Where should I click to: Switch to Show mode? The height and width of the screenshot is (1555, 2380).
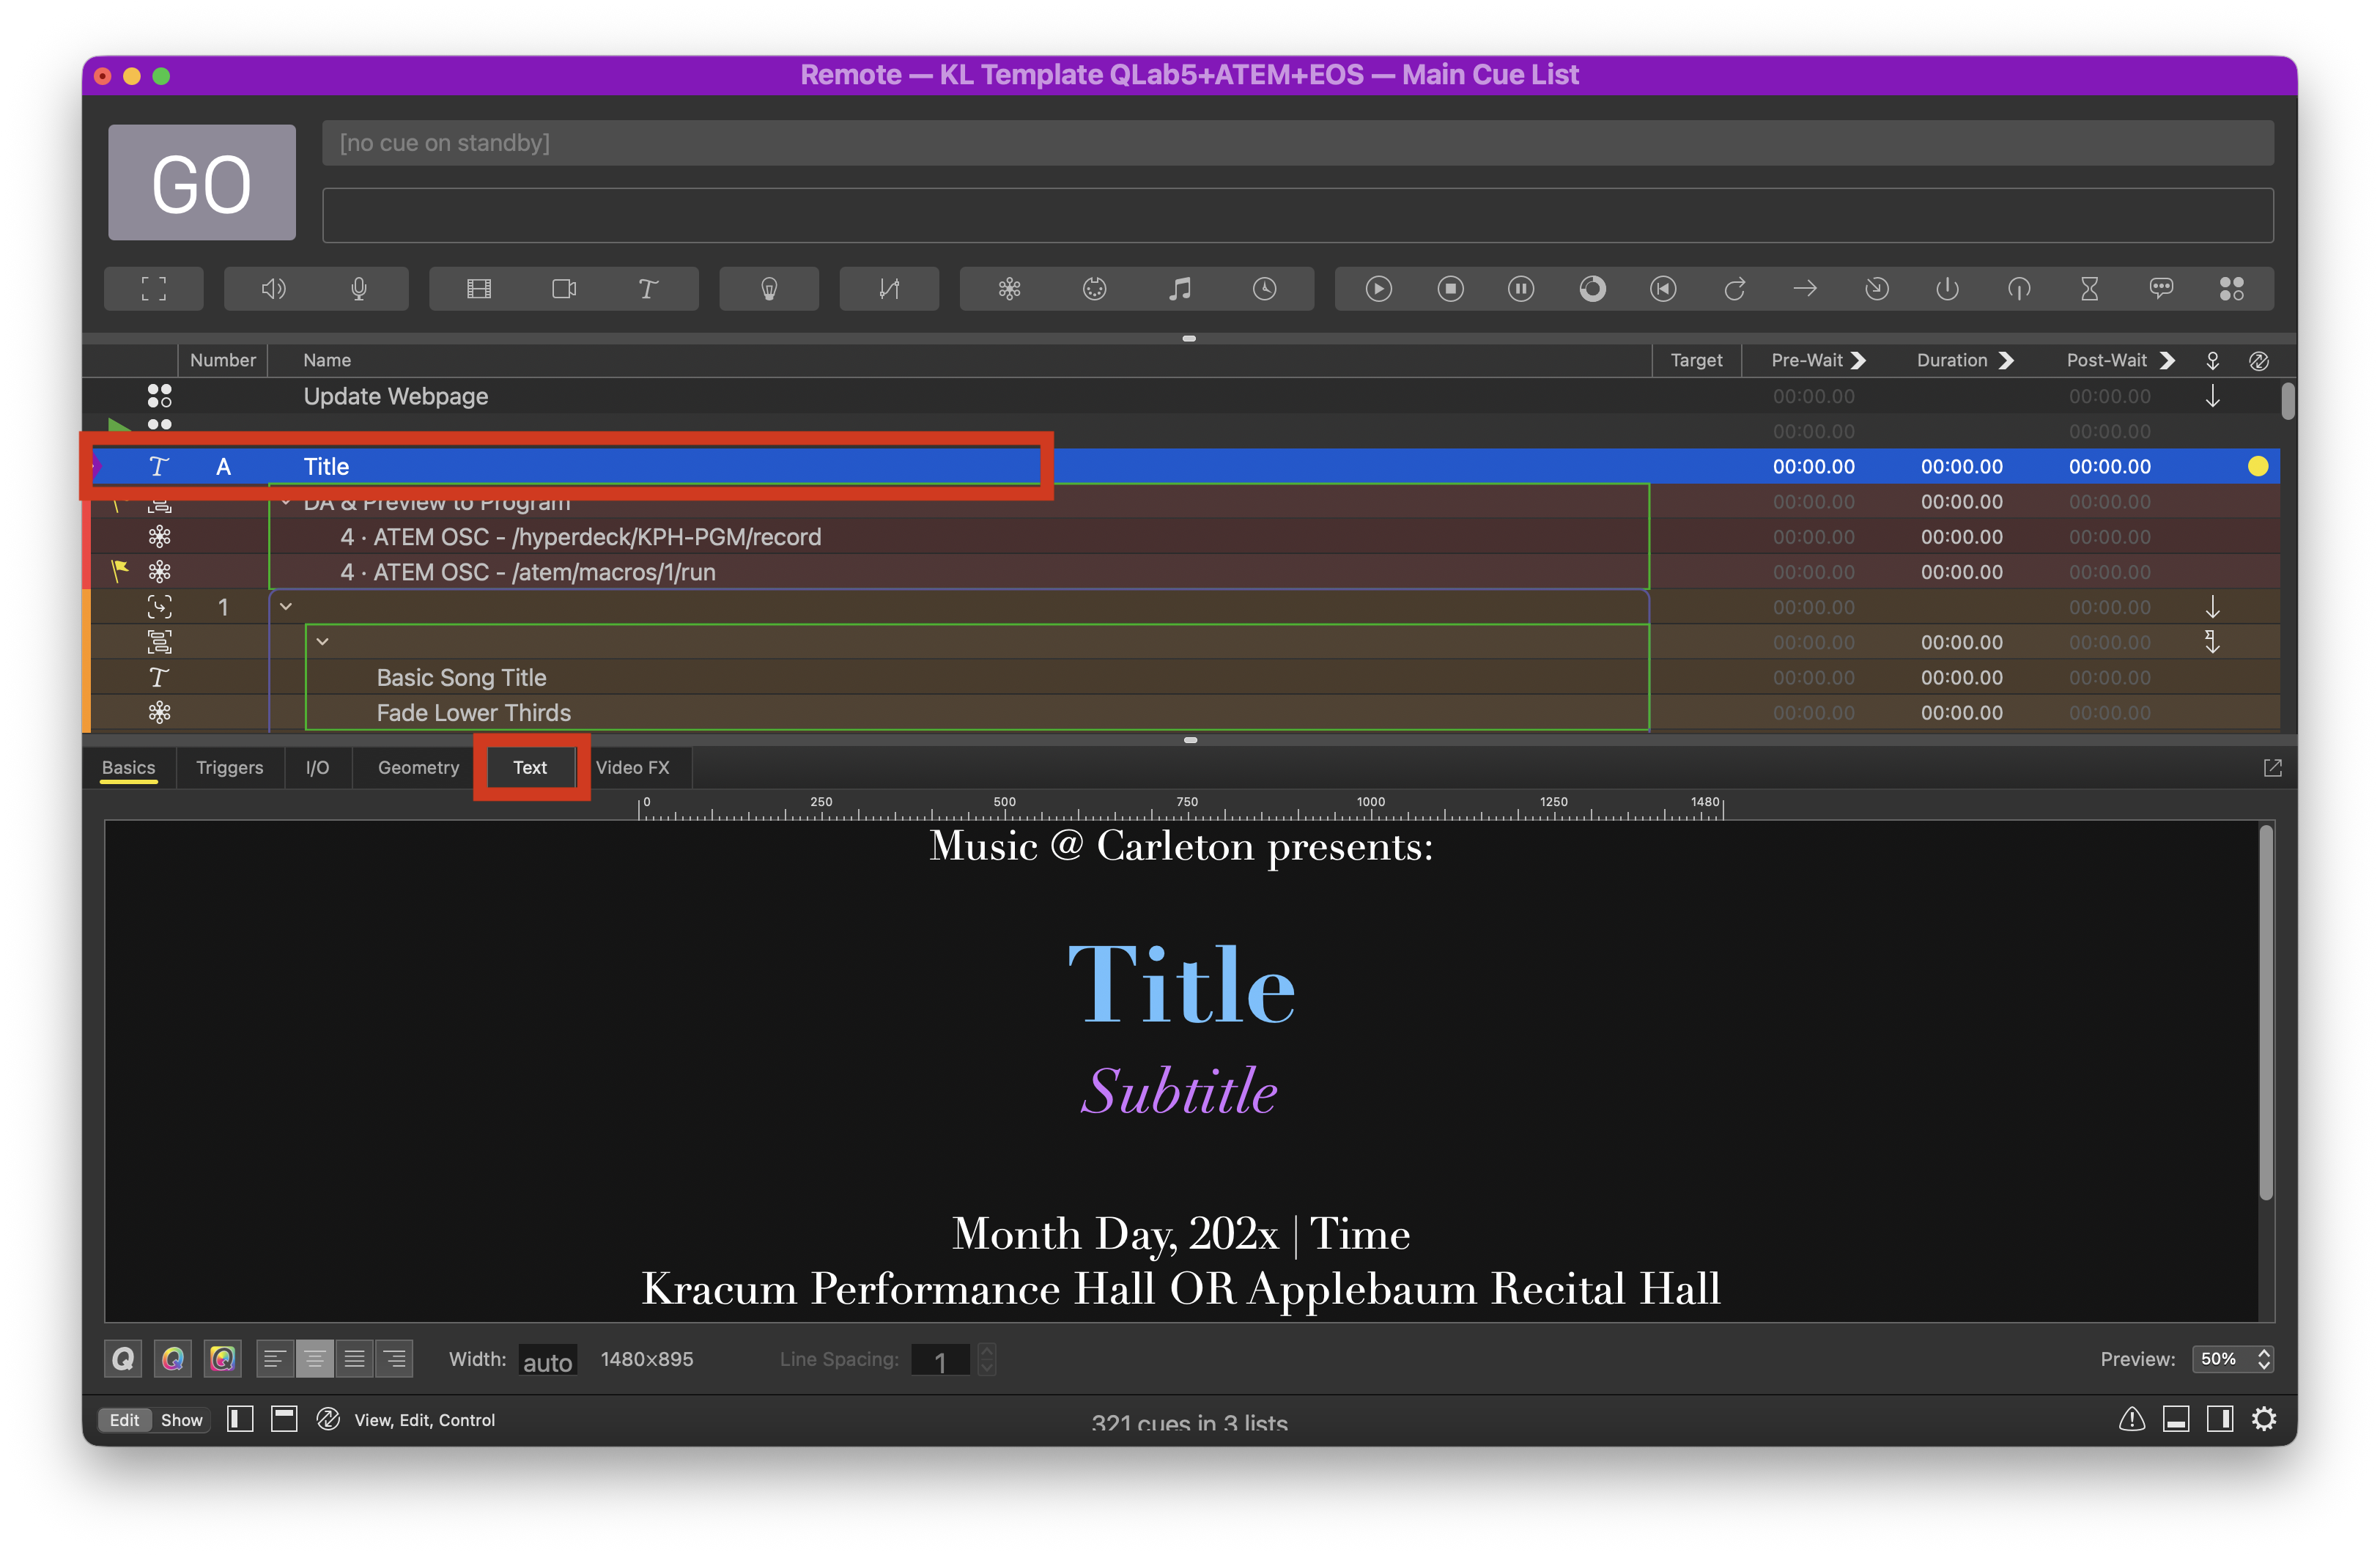tap(181, 1419)
